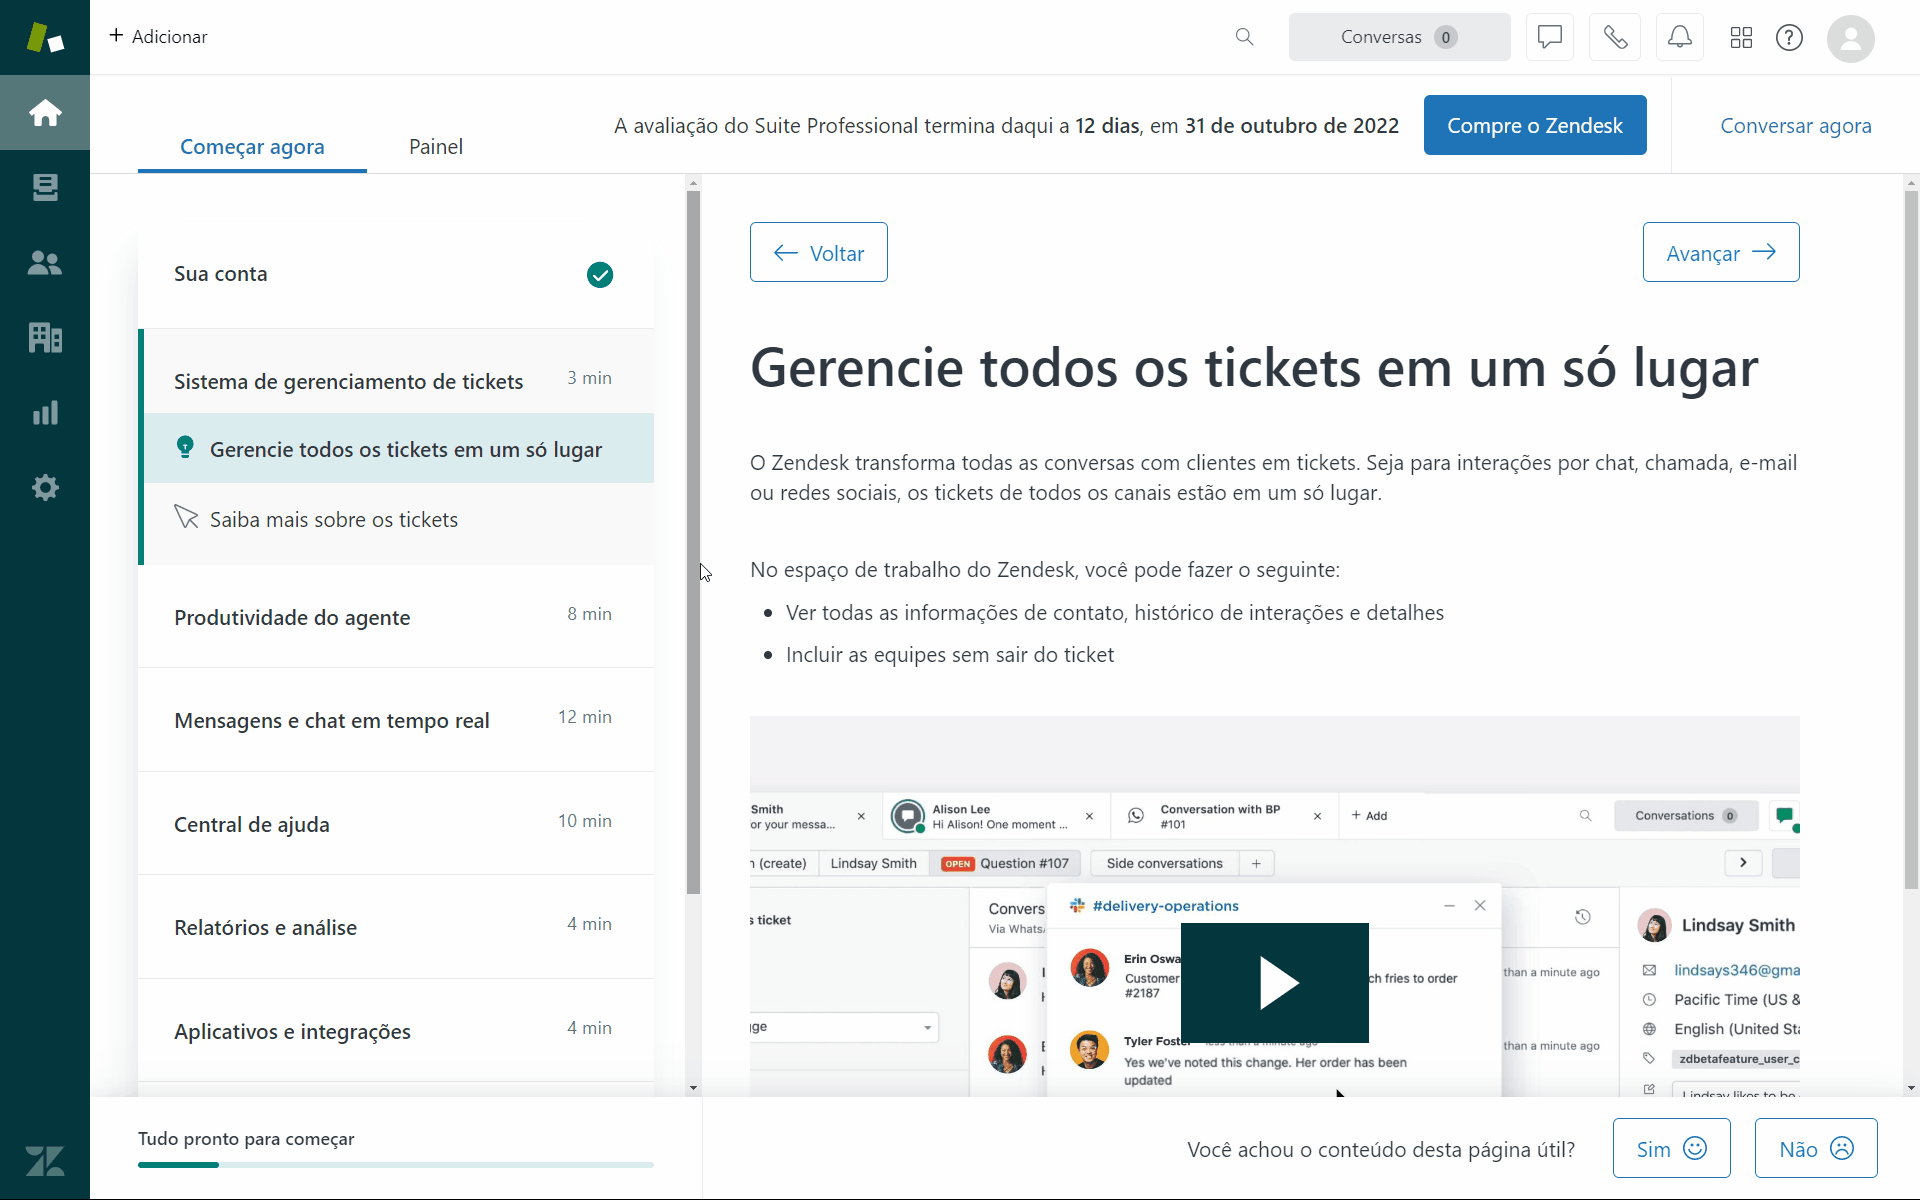This screenshot has height=1200, width=1920.
Task: Open the chat bubble icon in the top bar
Action: (x=1550, y=37)
